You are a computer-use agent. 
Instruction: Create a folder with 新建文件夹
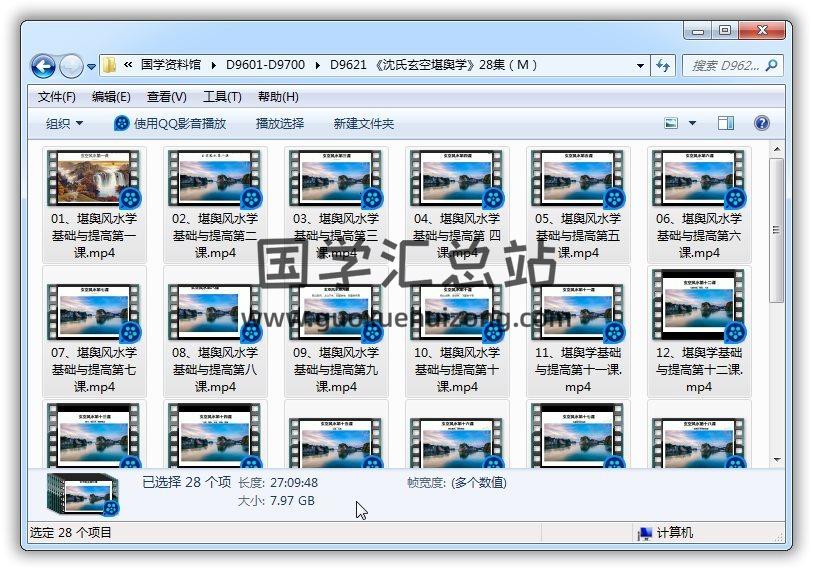coord(363,123)
